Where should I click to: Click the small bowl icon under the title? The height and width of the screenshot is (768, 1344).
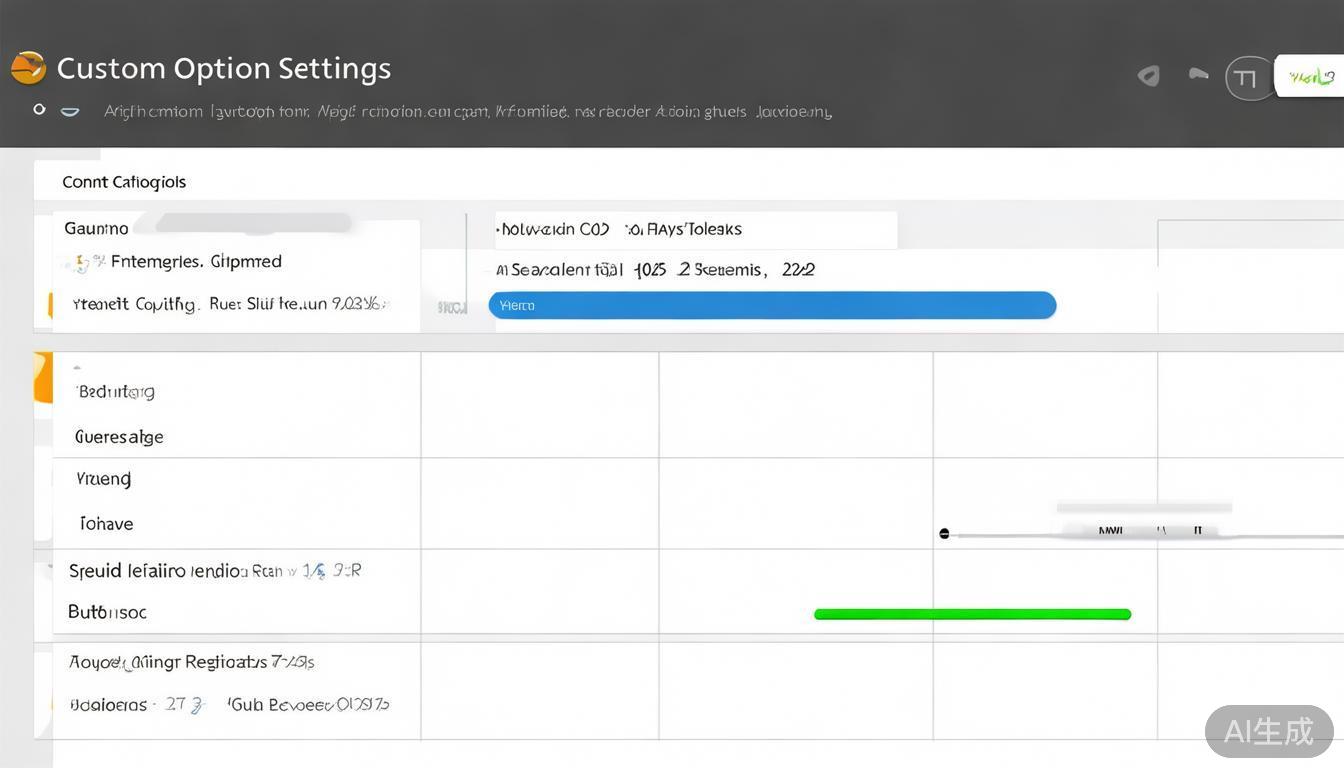tap(70, 111)
